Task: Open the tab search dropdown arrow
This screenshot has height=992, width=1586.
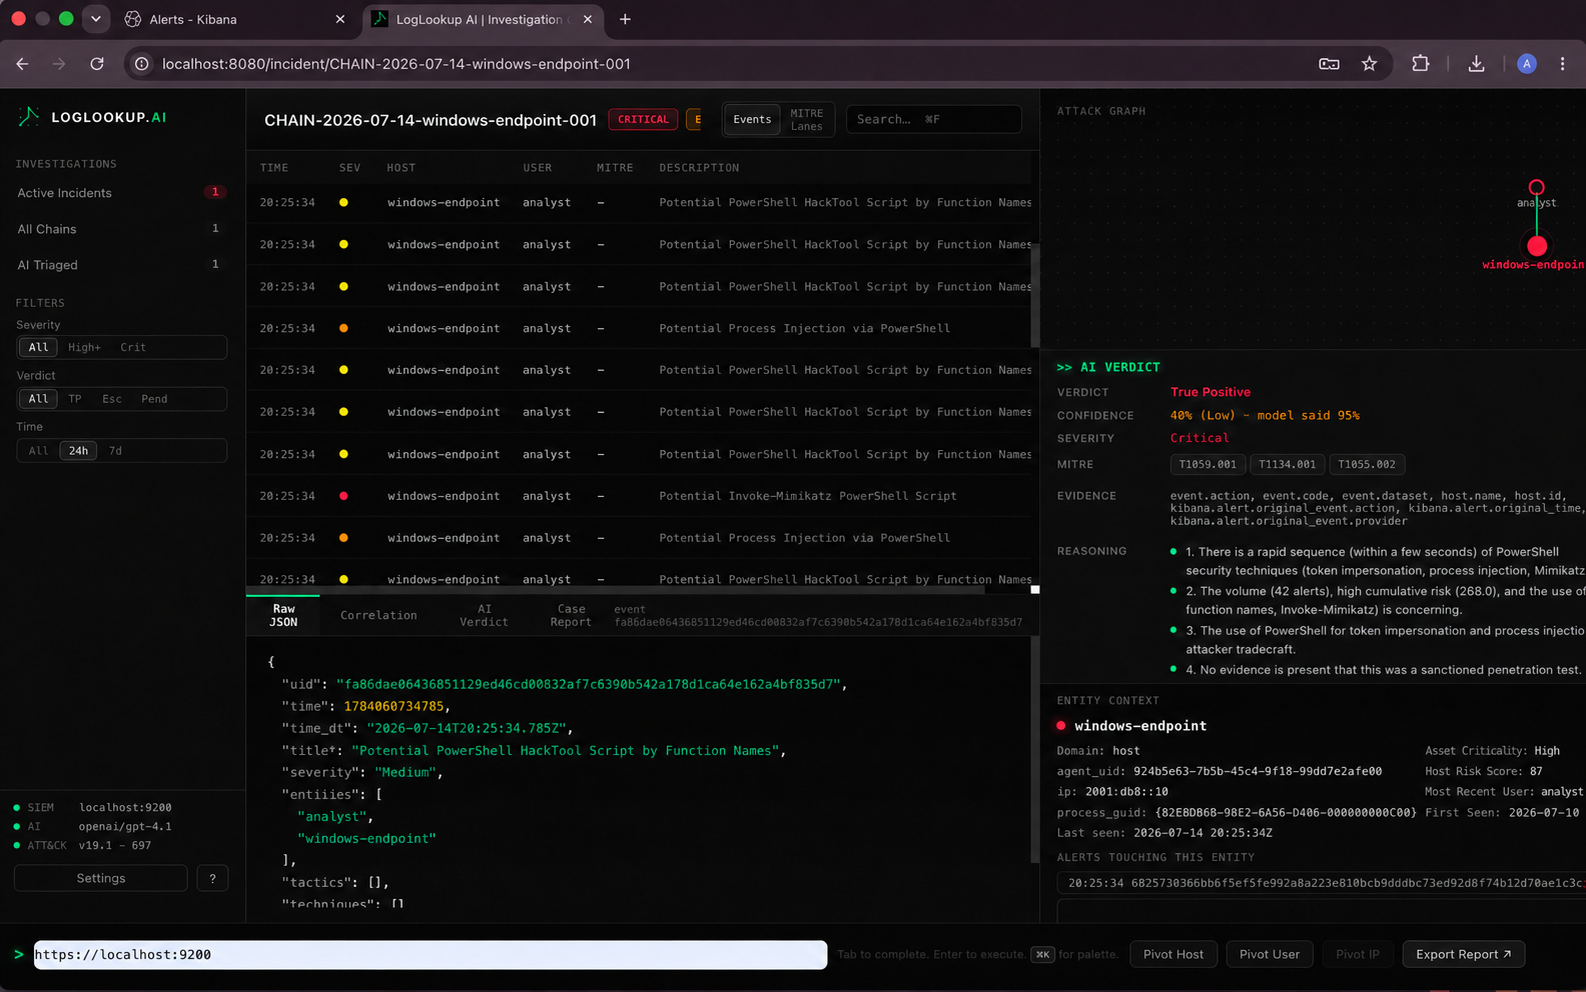Action: click(96, 19)
